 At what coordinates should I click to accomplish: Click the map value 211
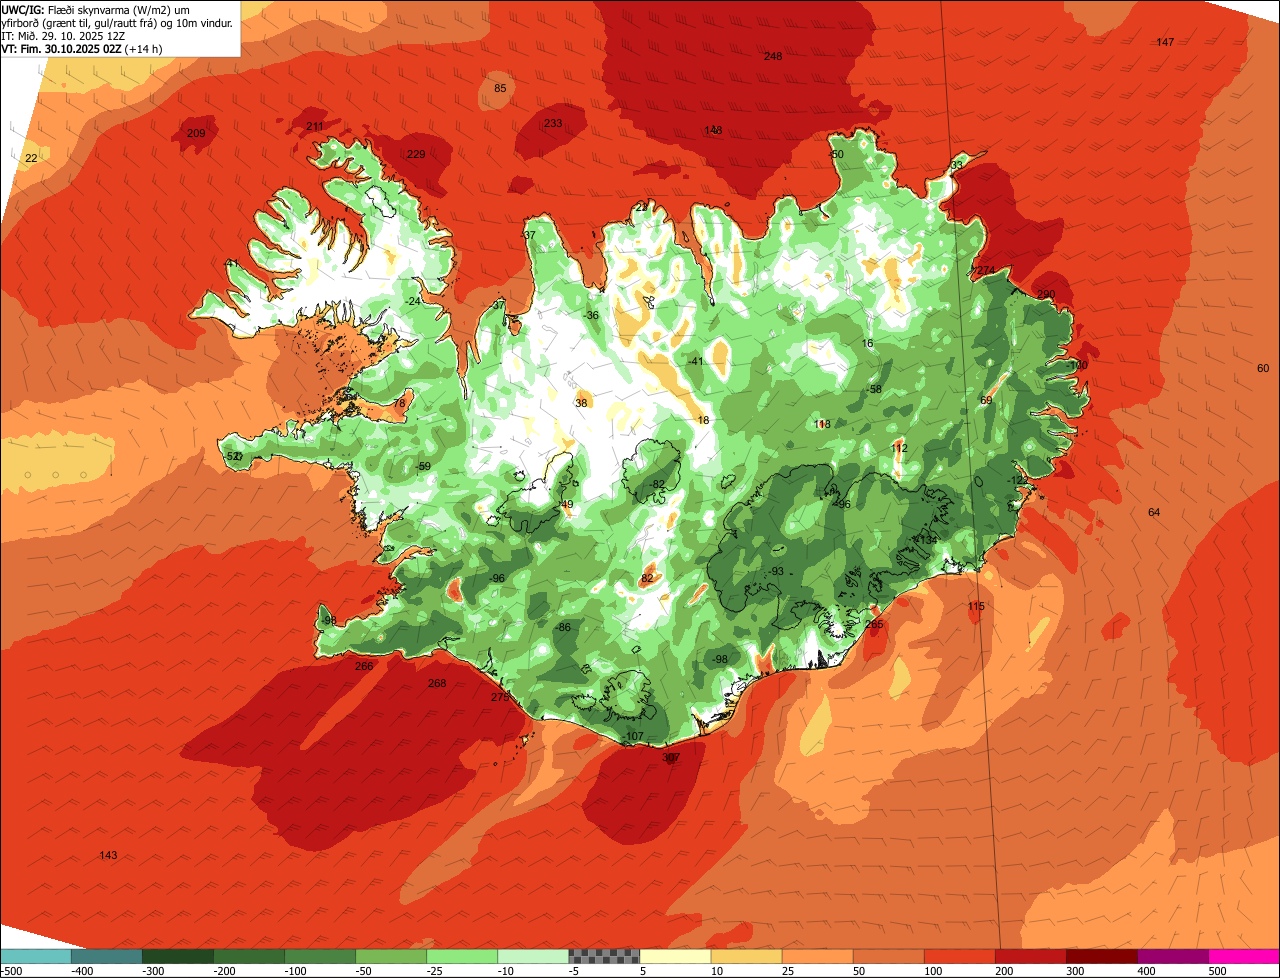pos(315,126)
